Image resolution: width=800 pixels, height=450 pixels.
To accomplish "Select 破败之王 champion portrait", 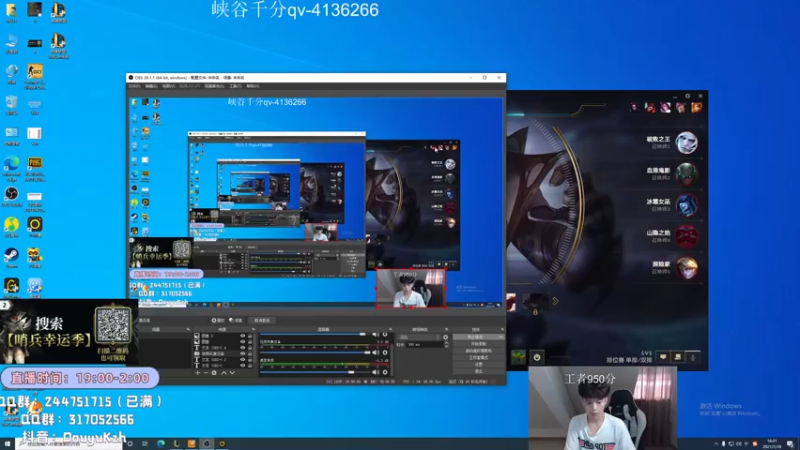I will 686,142.
